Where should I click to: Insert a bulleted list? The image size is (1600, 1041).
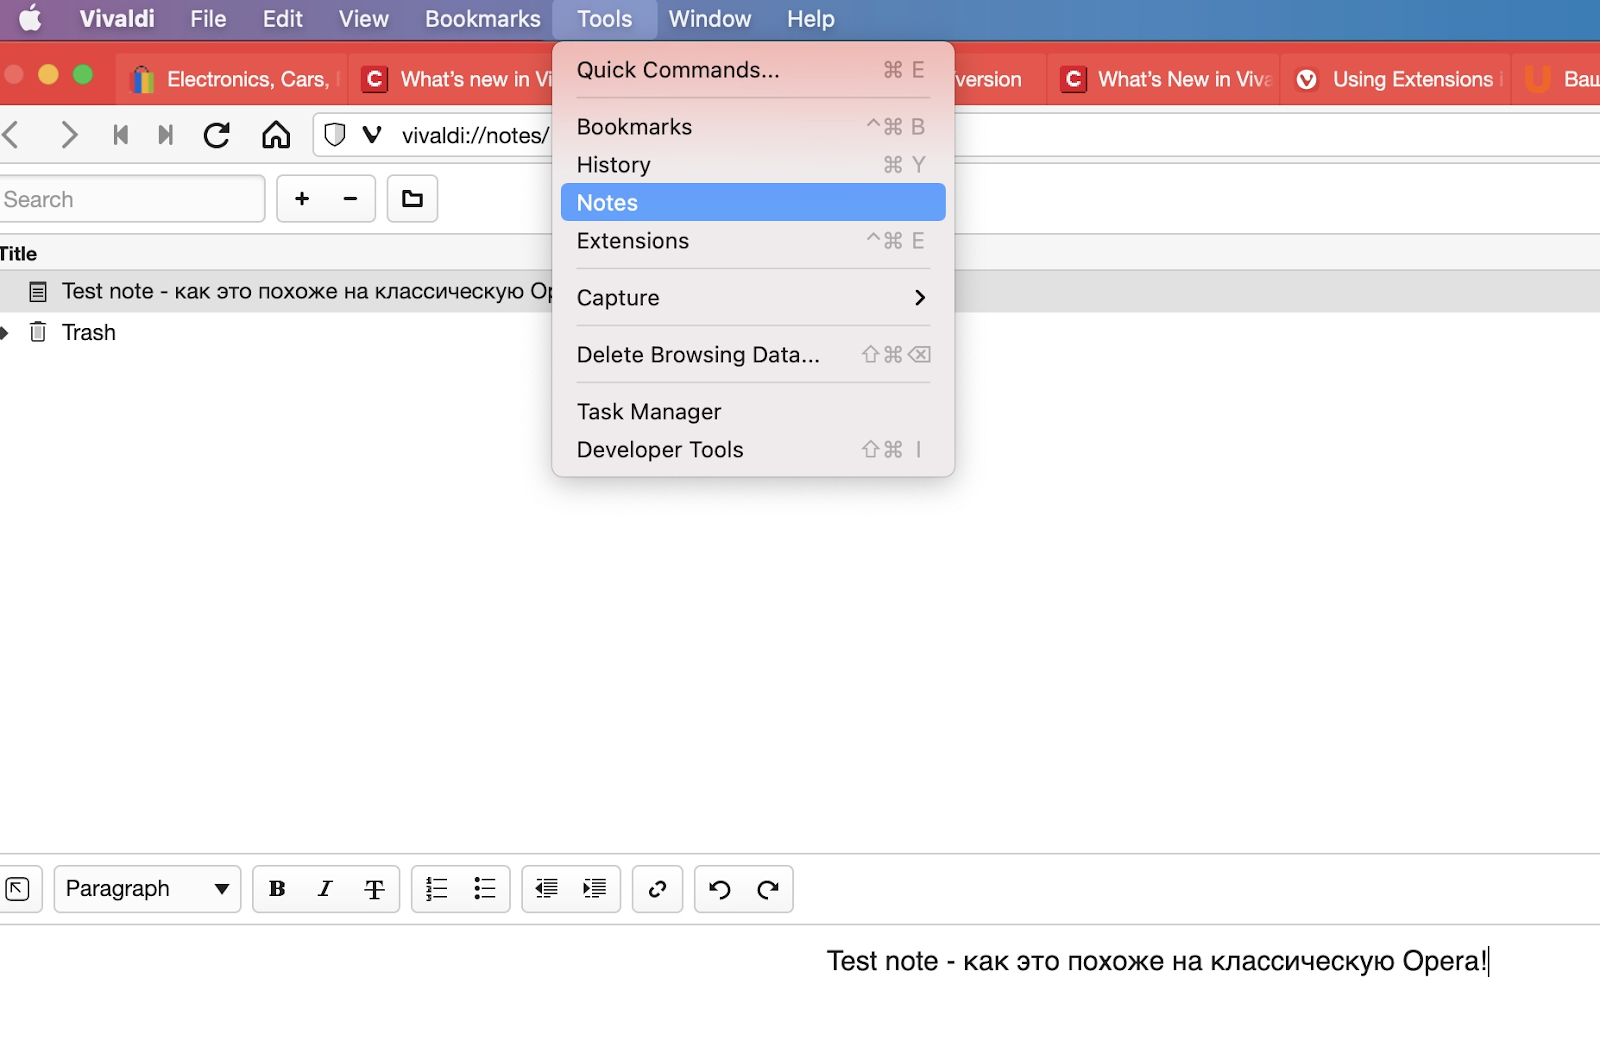point(485,888)
